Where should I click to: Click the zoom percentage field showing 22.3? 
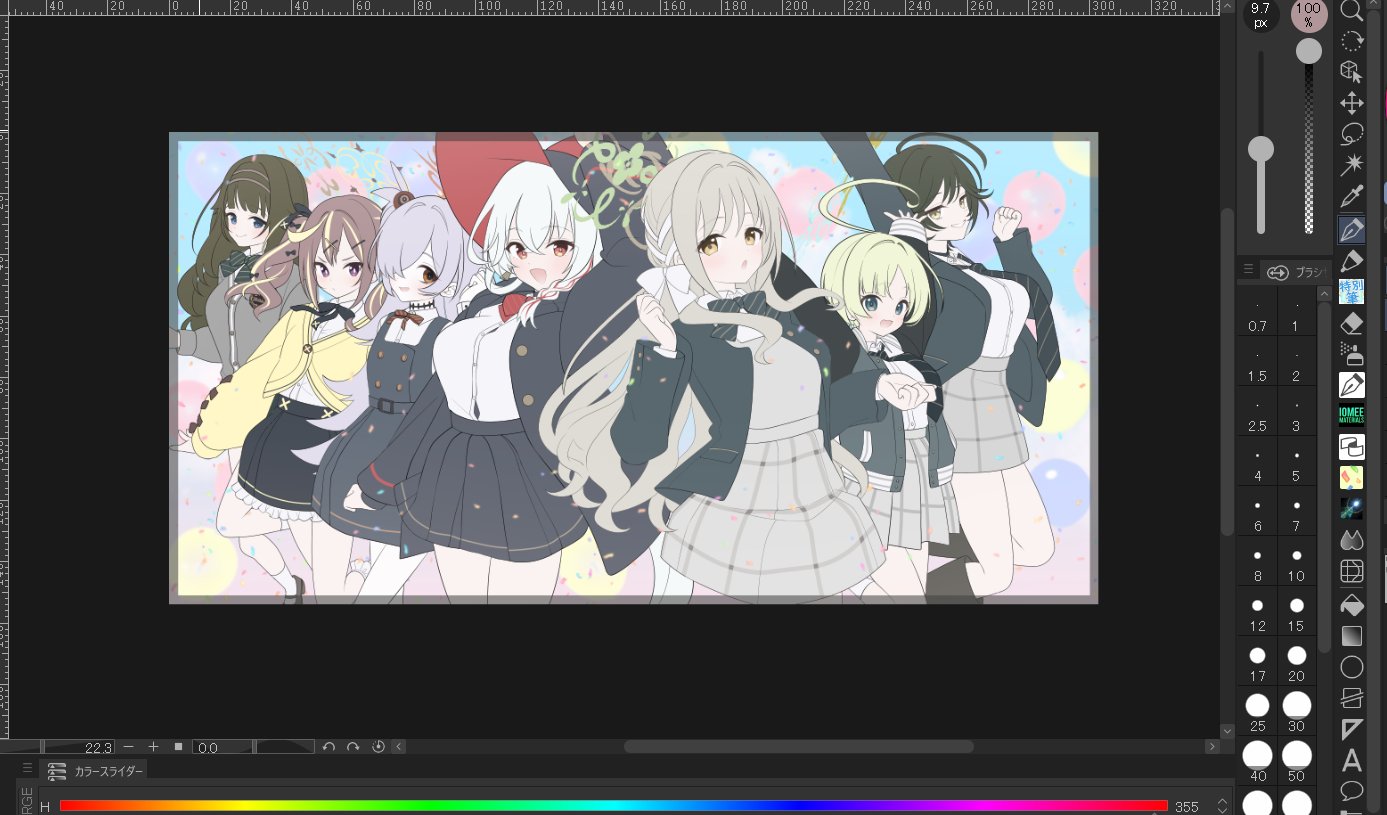point(79,747)
